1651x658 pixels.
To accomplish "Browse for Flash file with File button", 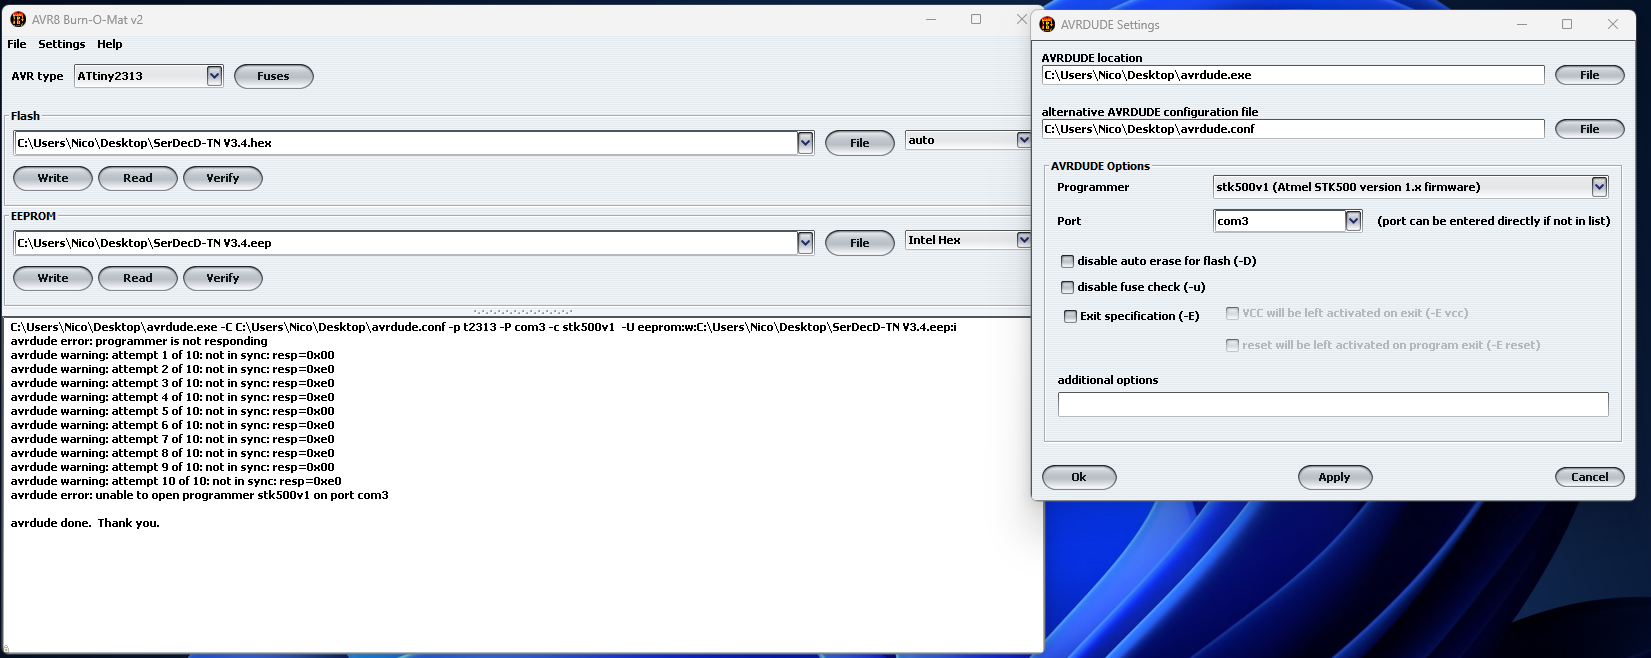I will click(860, 143).
